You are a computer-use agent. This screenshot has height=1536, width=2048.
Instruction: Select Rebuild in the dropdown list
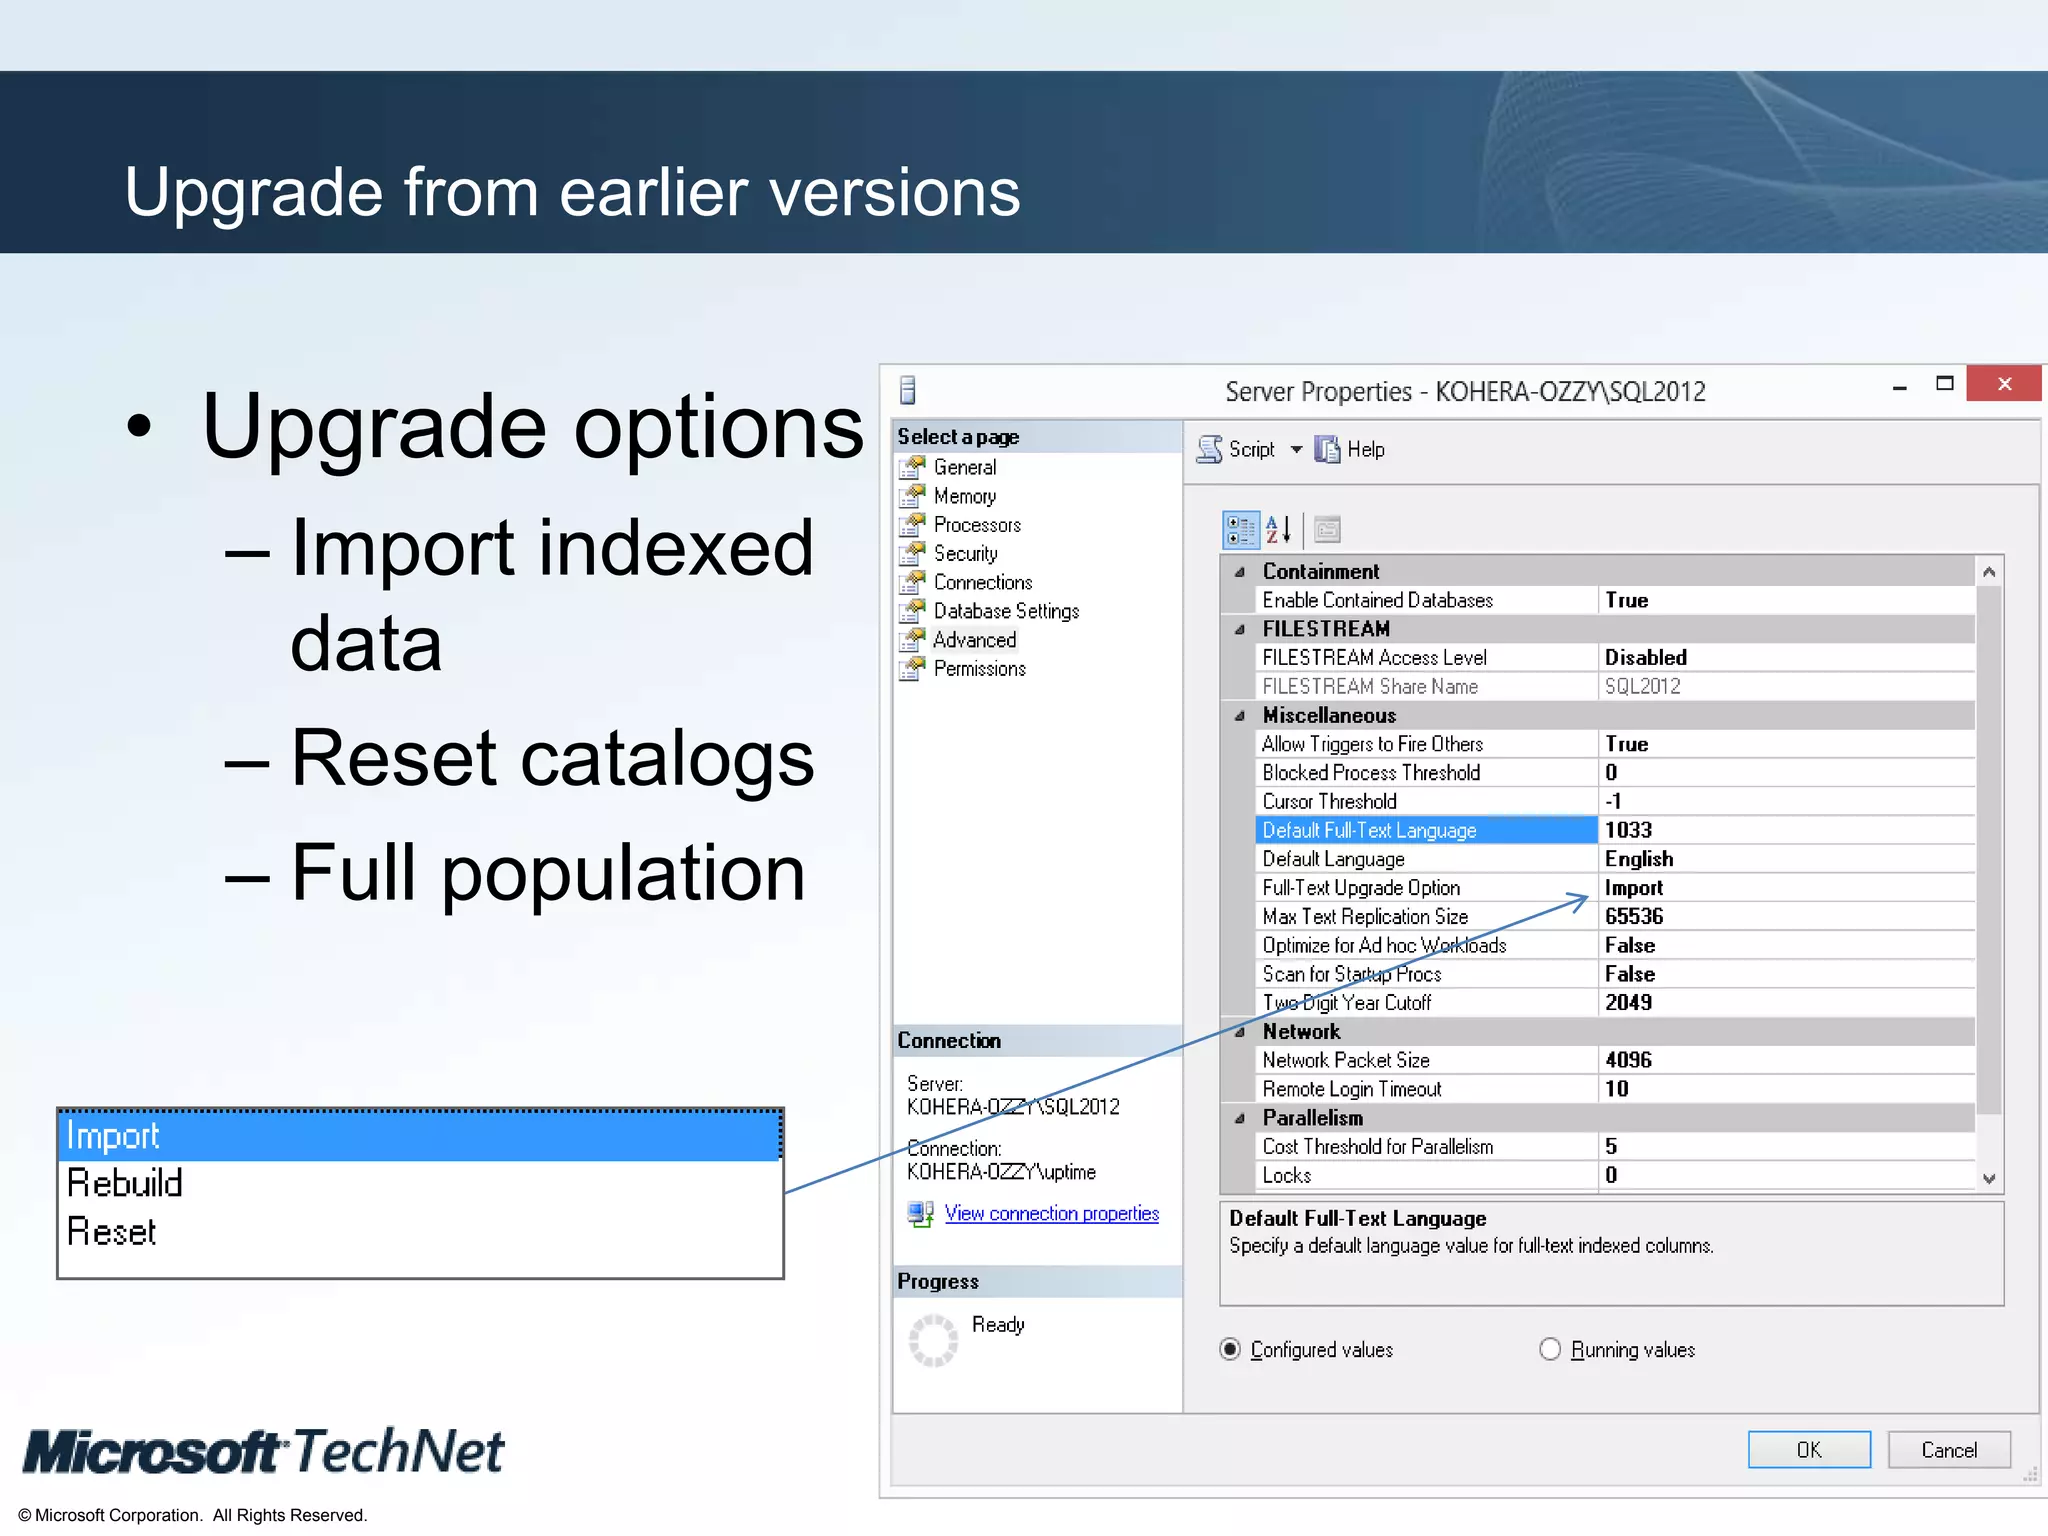coord(420,1184)
